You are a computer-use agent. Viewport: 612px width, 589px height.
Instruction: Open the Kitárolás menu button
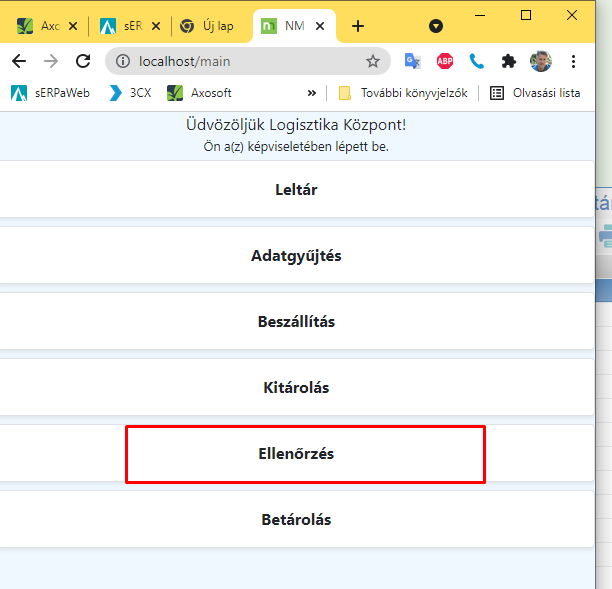tap(296, 388)
